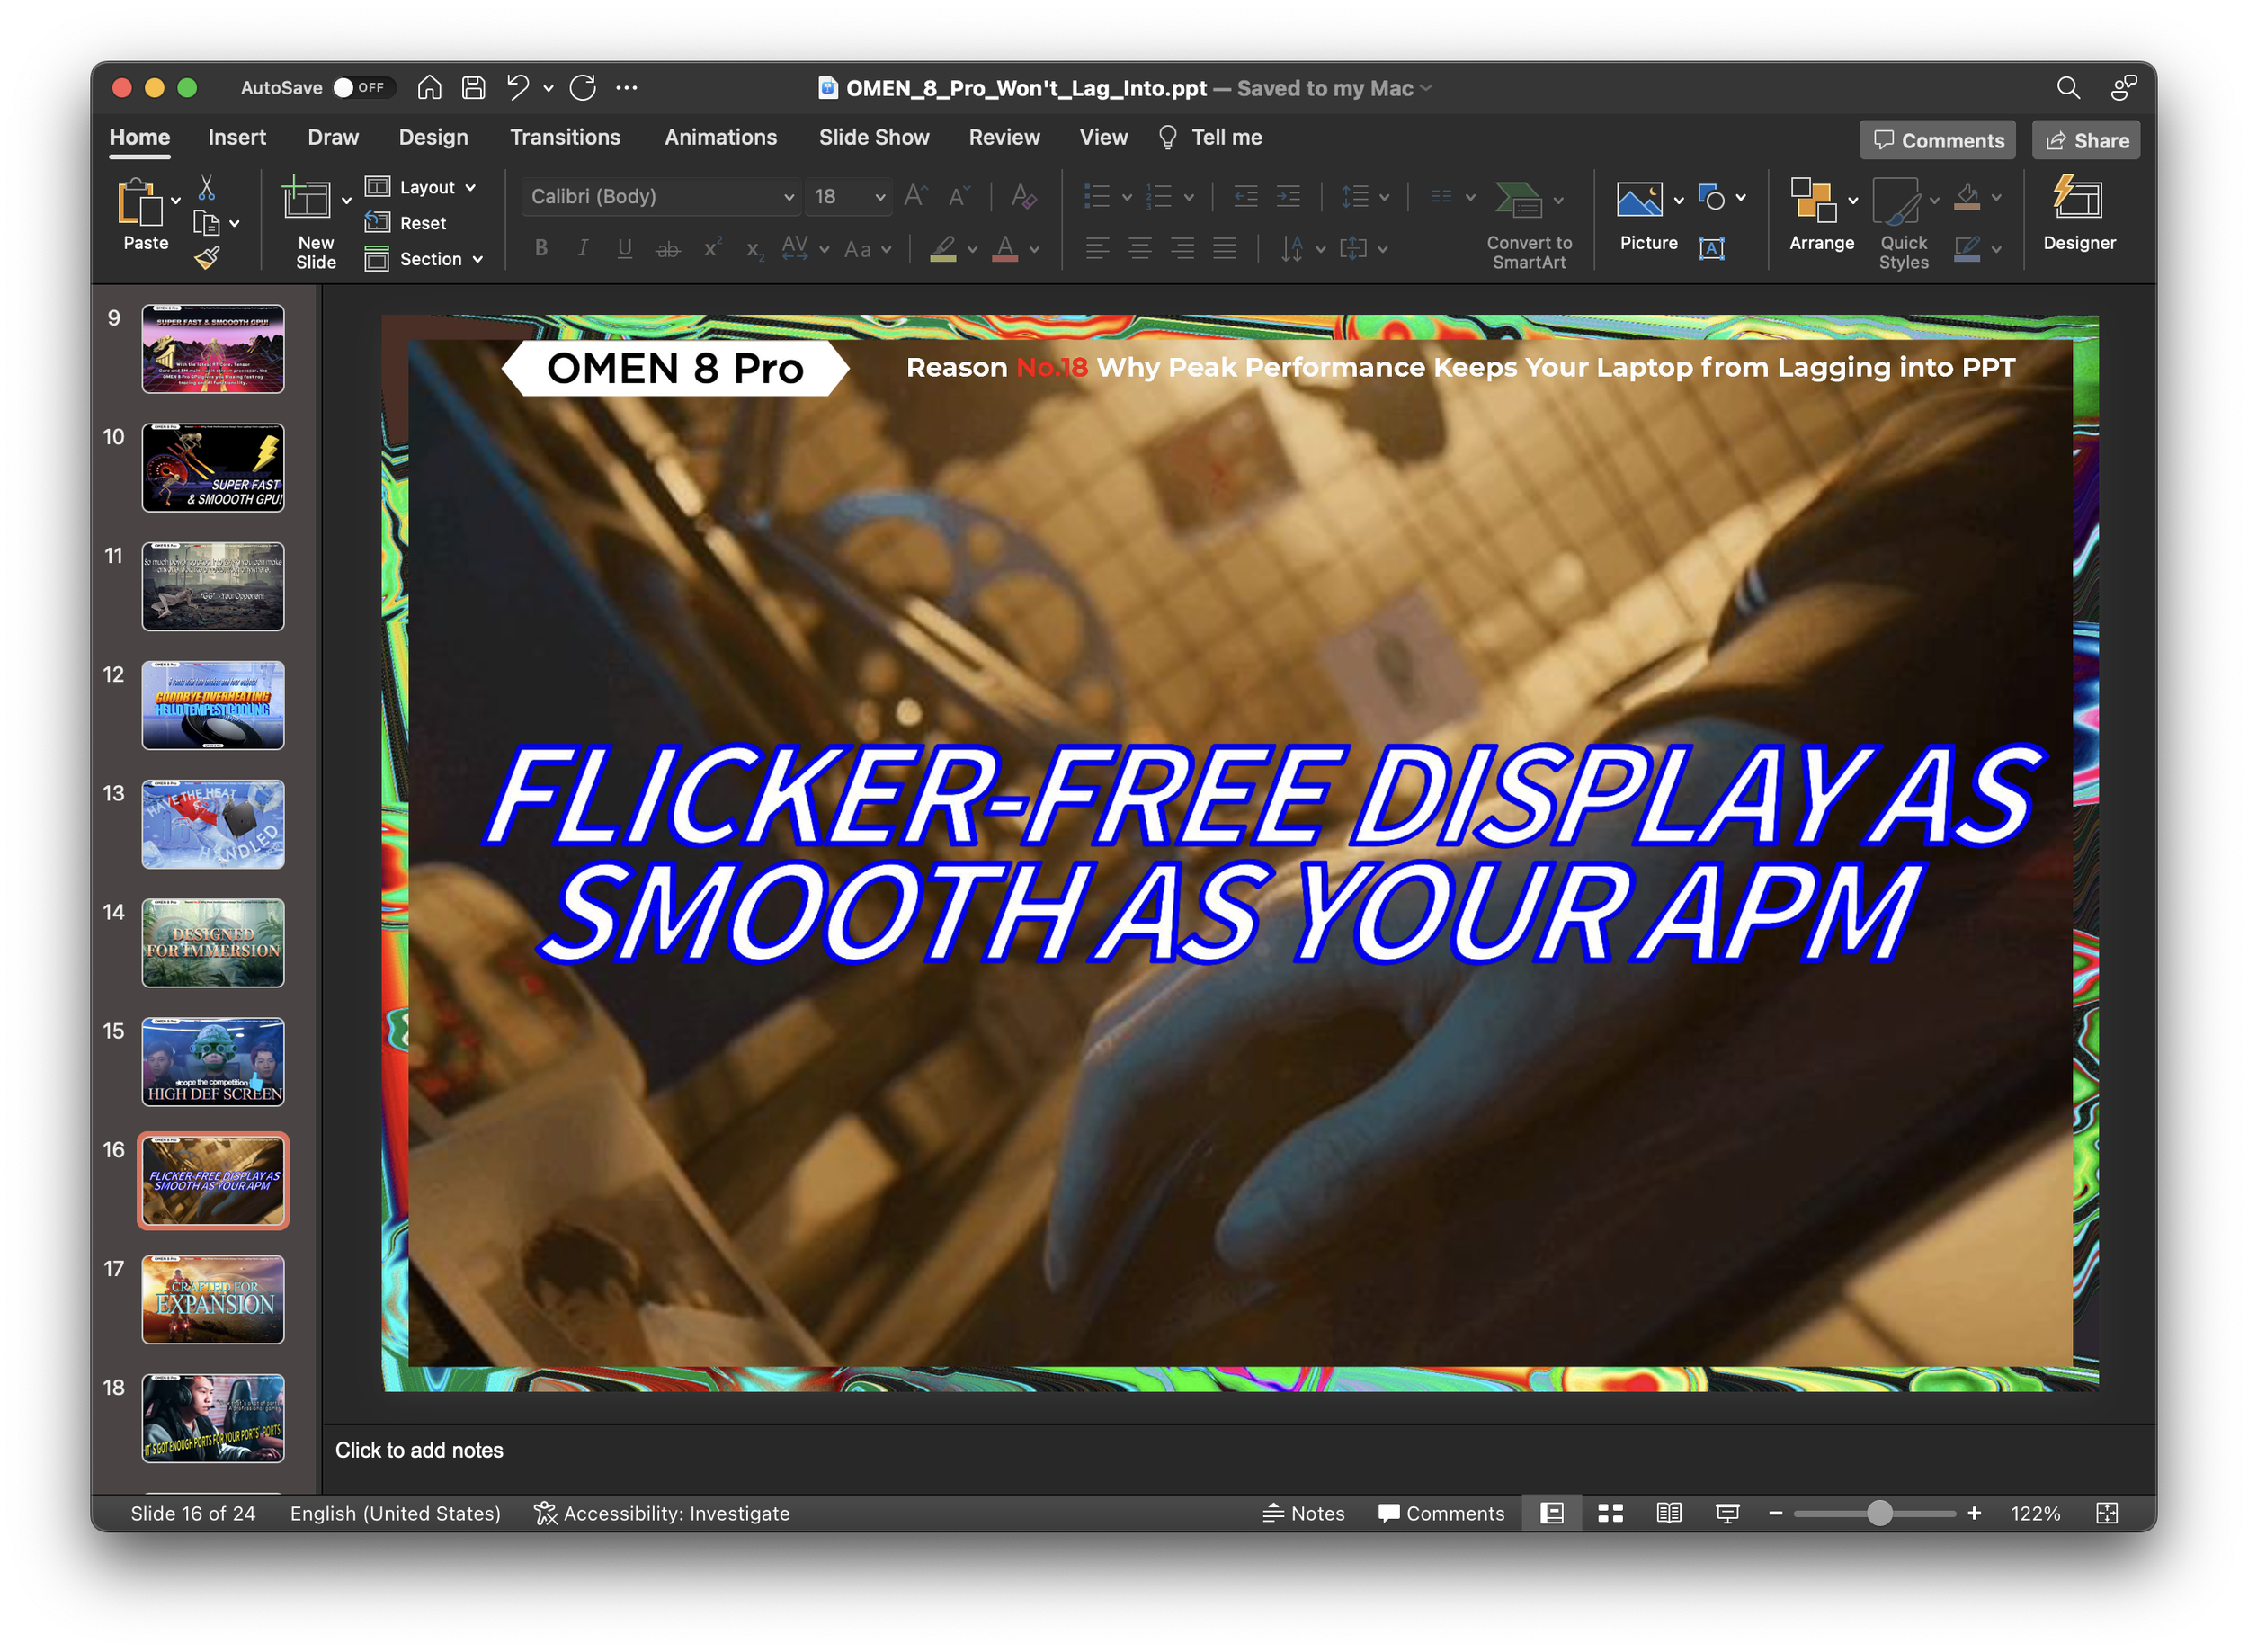This screenshot has height=1652, width=2248.
Task: Toggle Underline formatting
Action: pyautogui.click(x=625, y=248)
